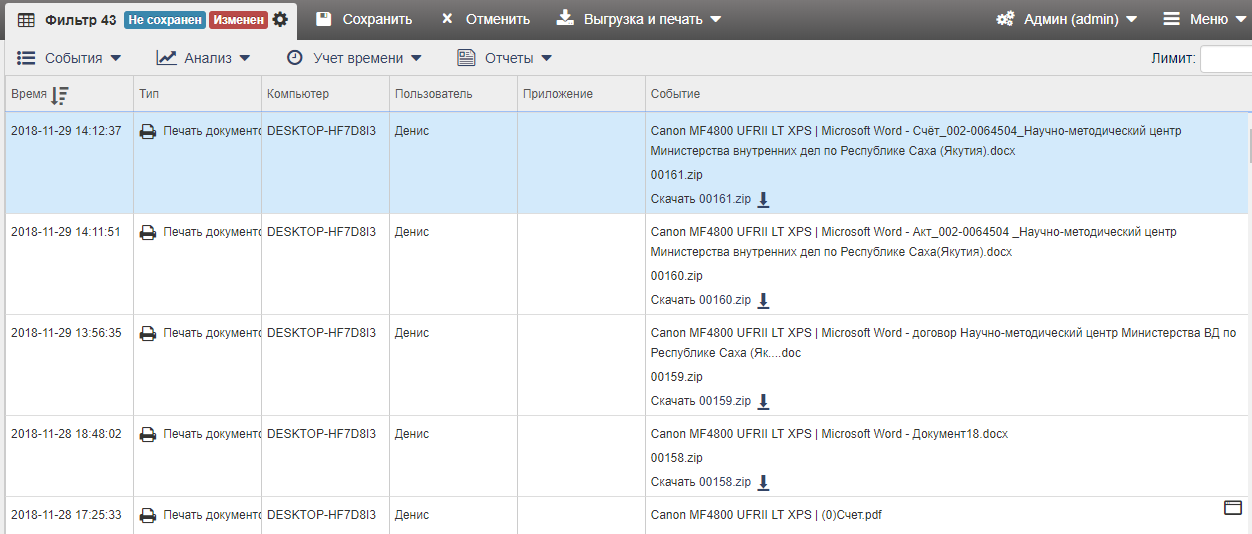Viewport: 1252px width, 534px height.
Task: Open the Учет времени dropdown
Action: pos(354,58)
